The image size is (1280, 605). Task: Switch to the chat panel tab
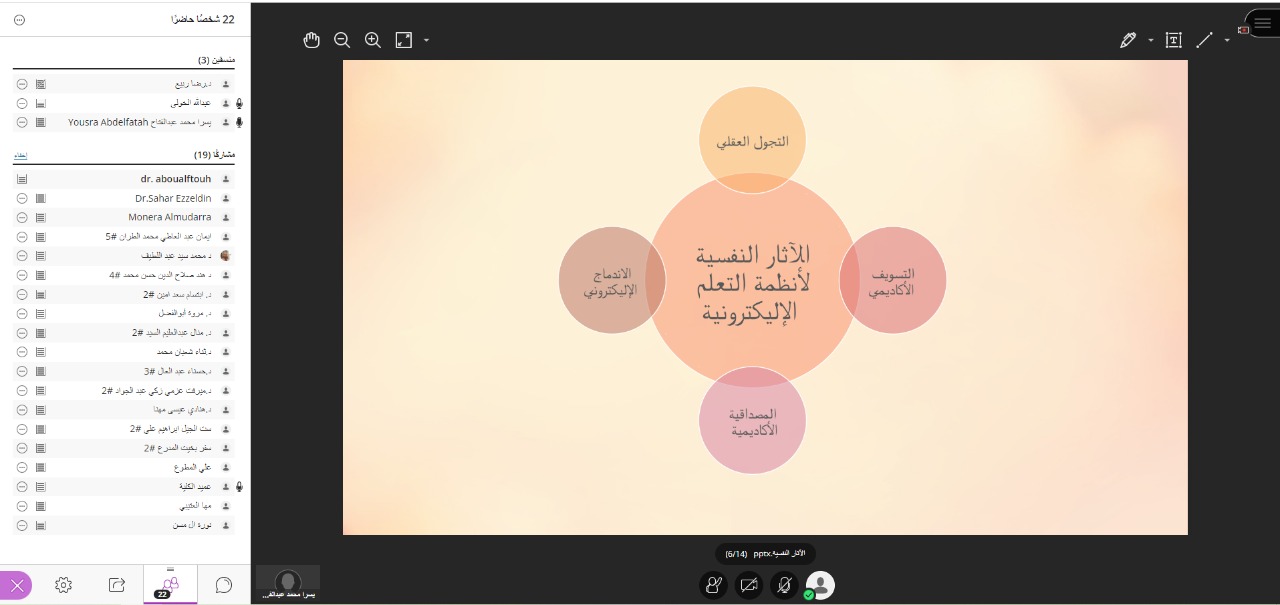click(224, 585)
